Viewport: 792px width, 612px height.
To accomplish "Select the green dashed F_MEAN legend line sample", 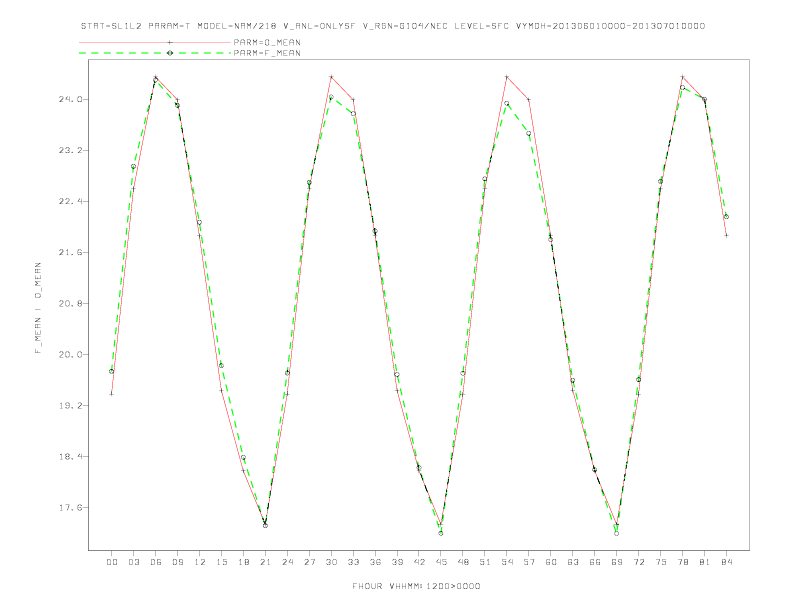I will [155, 53].
